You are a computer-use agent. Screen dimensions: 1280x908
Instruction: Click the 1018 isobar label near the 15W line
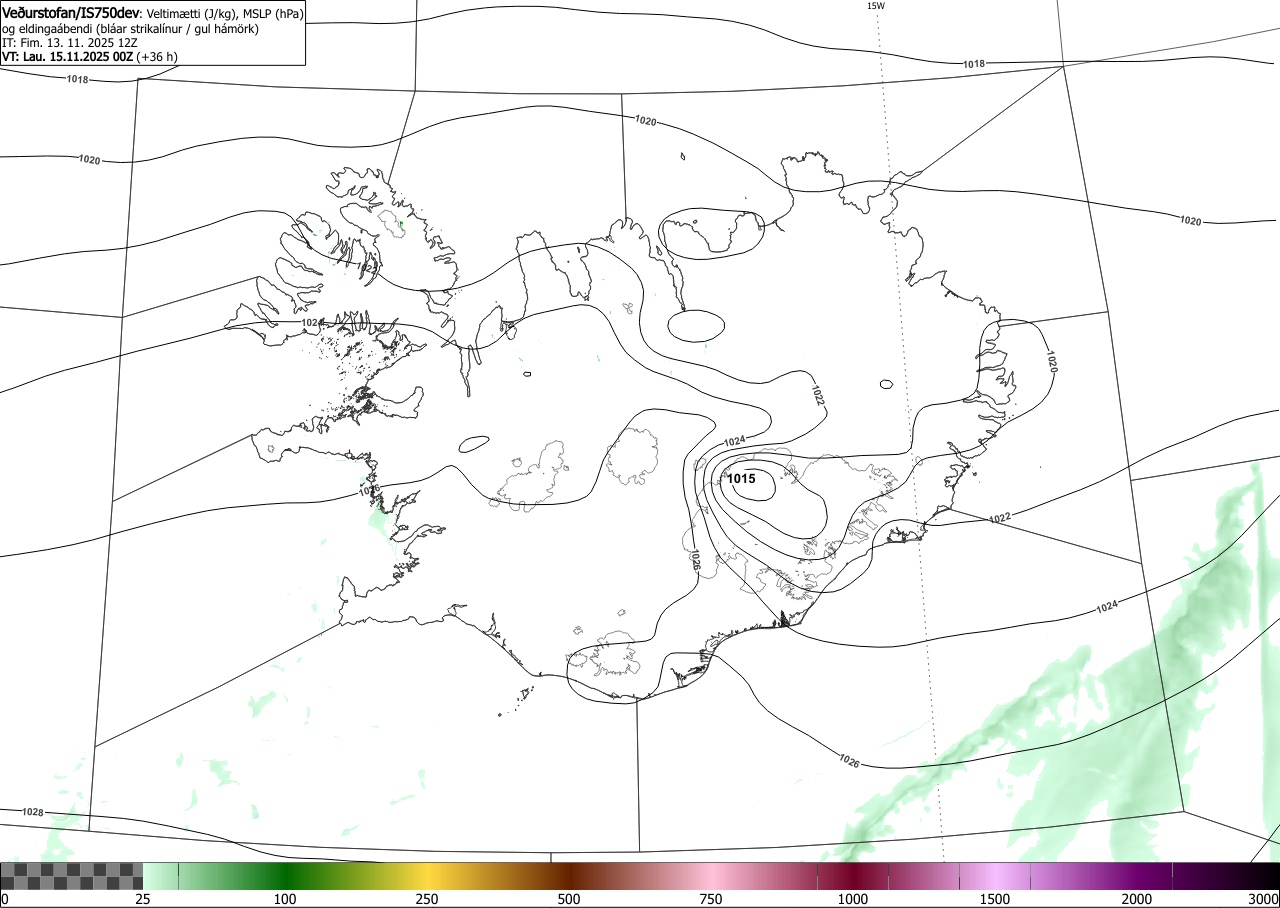[x=974, y=64]
